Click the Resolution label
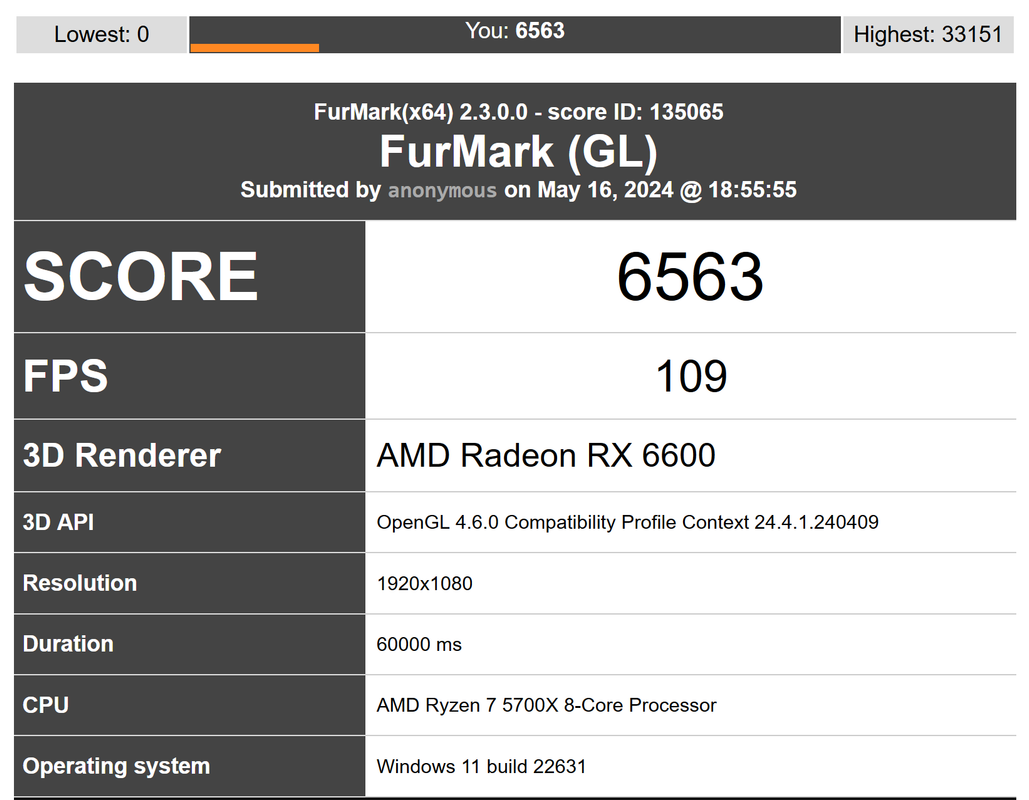Screen dimensions: 1029x800 [x=80, y=583]
